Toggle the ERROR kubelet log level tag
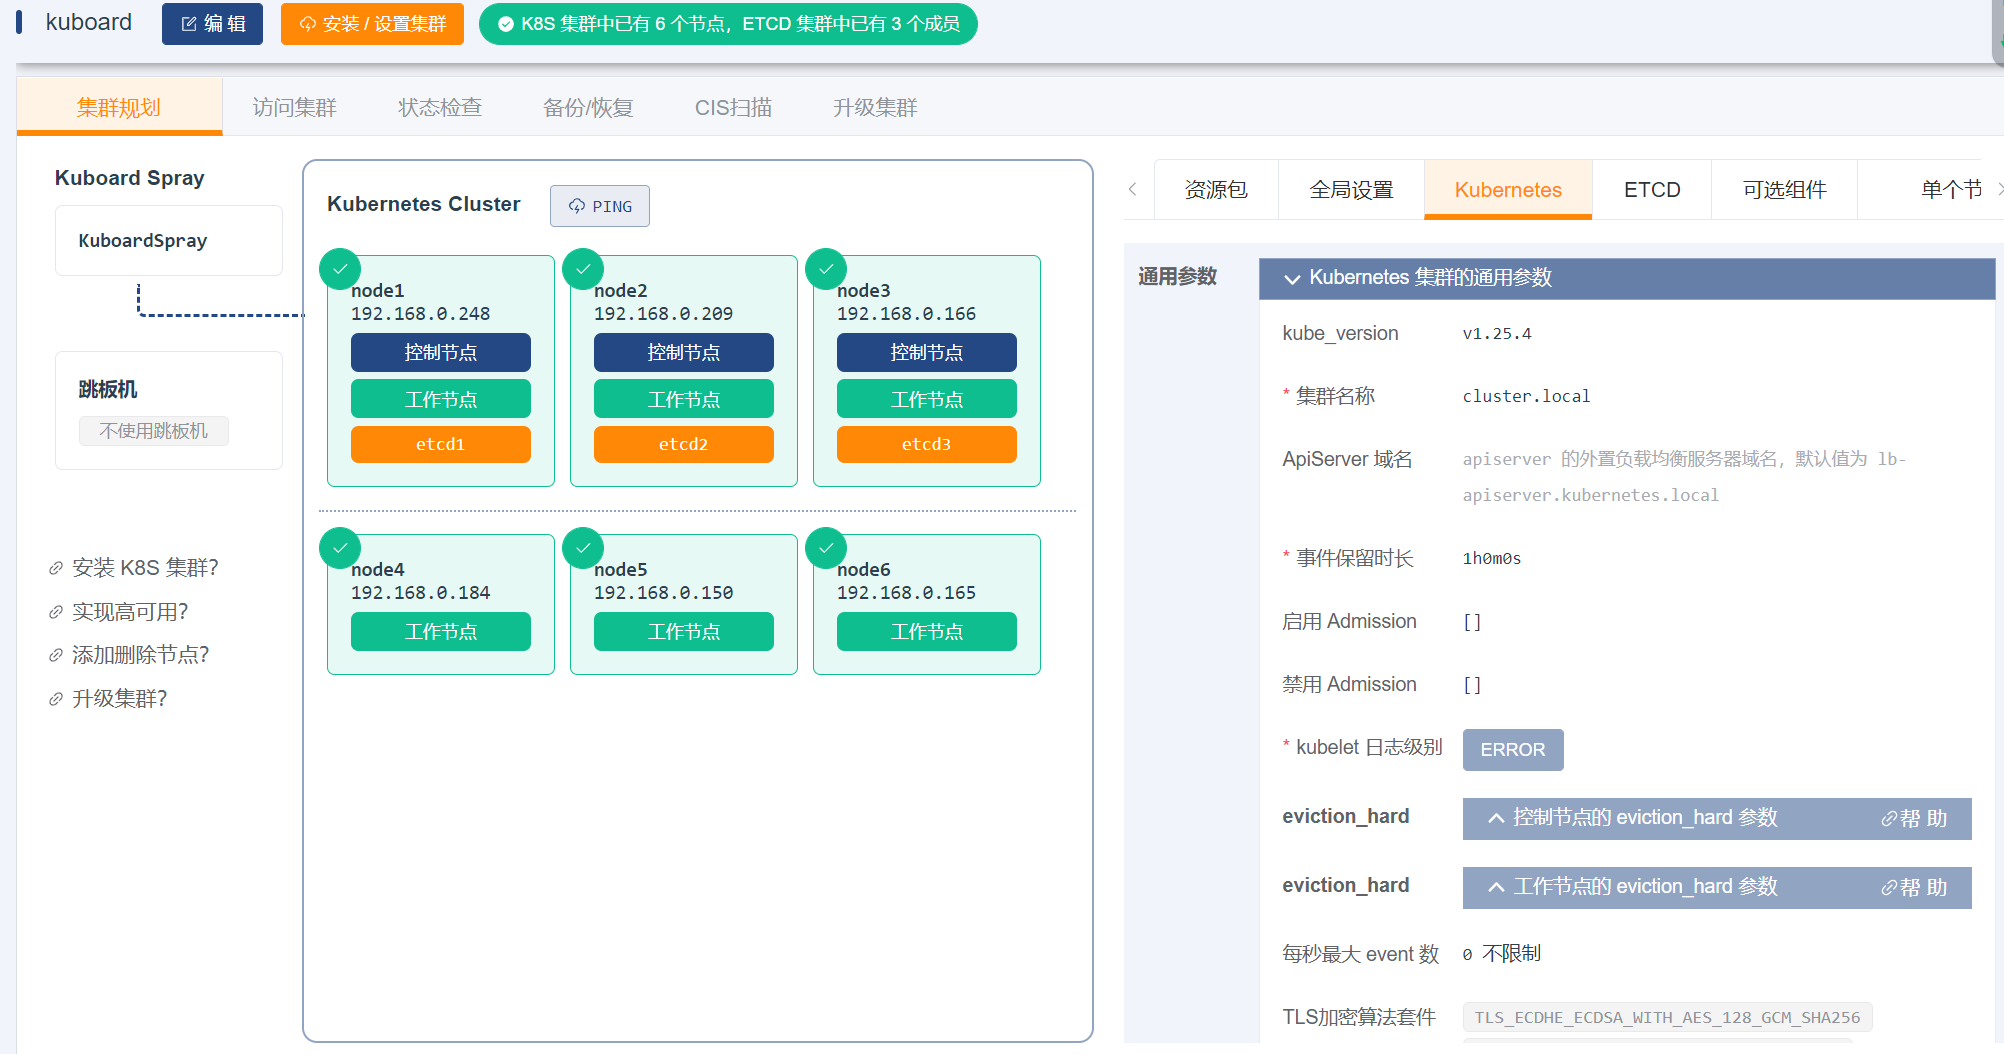 tap(1512, 750)
